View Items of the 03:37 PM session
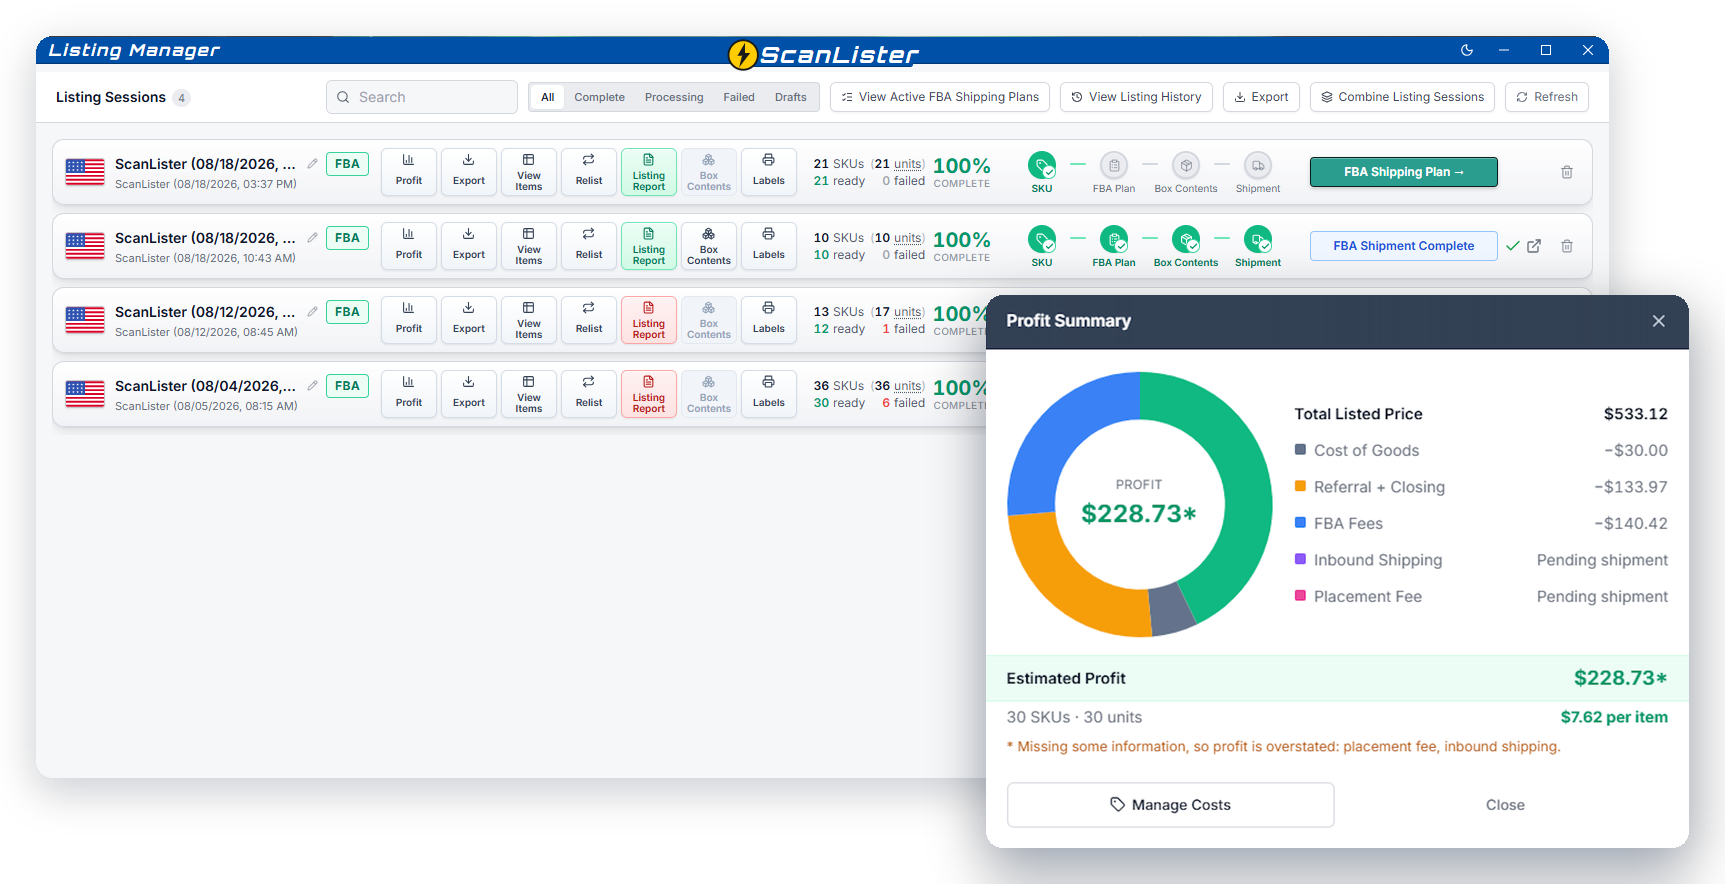The image size is (1725, 884). [x=529, y=171]
